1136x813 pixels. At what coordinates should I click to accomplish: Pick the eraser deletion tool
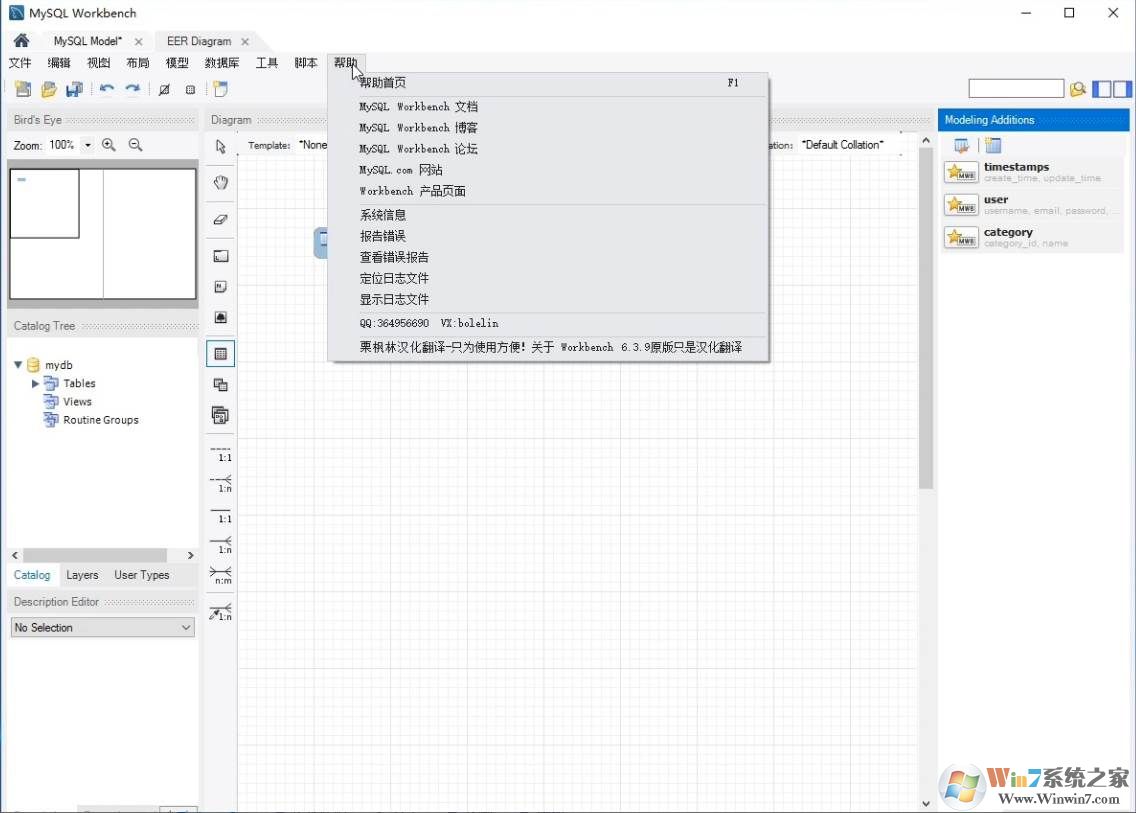coord(220,219)
